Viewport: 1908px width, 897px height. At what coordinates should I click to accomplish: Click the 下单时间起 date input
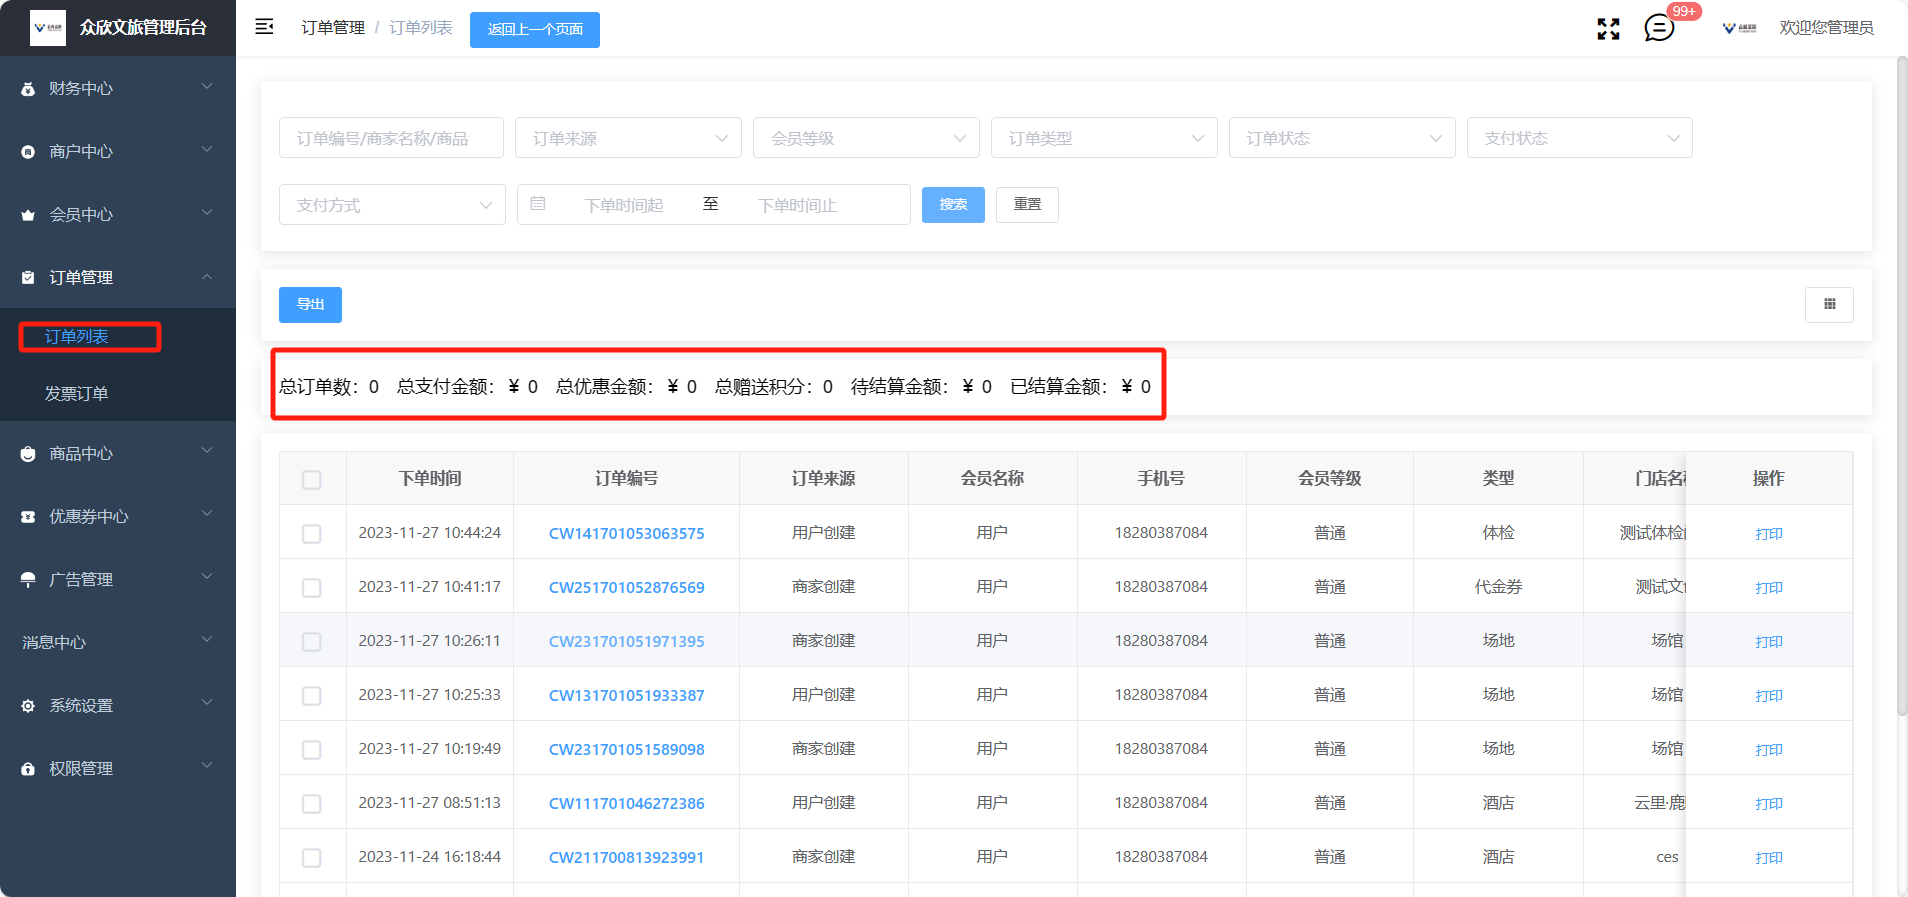point(624,205)
